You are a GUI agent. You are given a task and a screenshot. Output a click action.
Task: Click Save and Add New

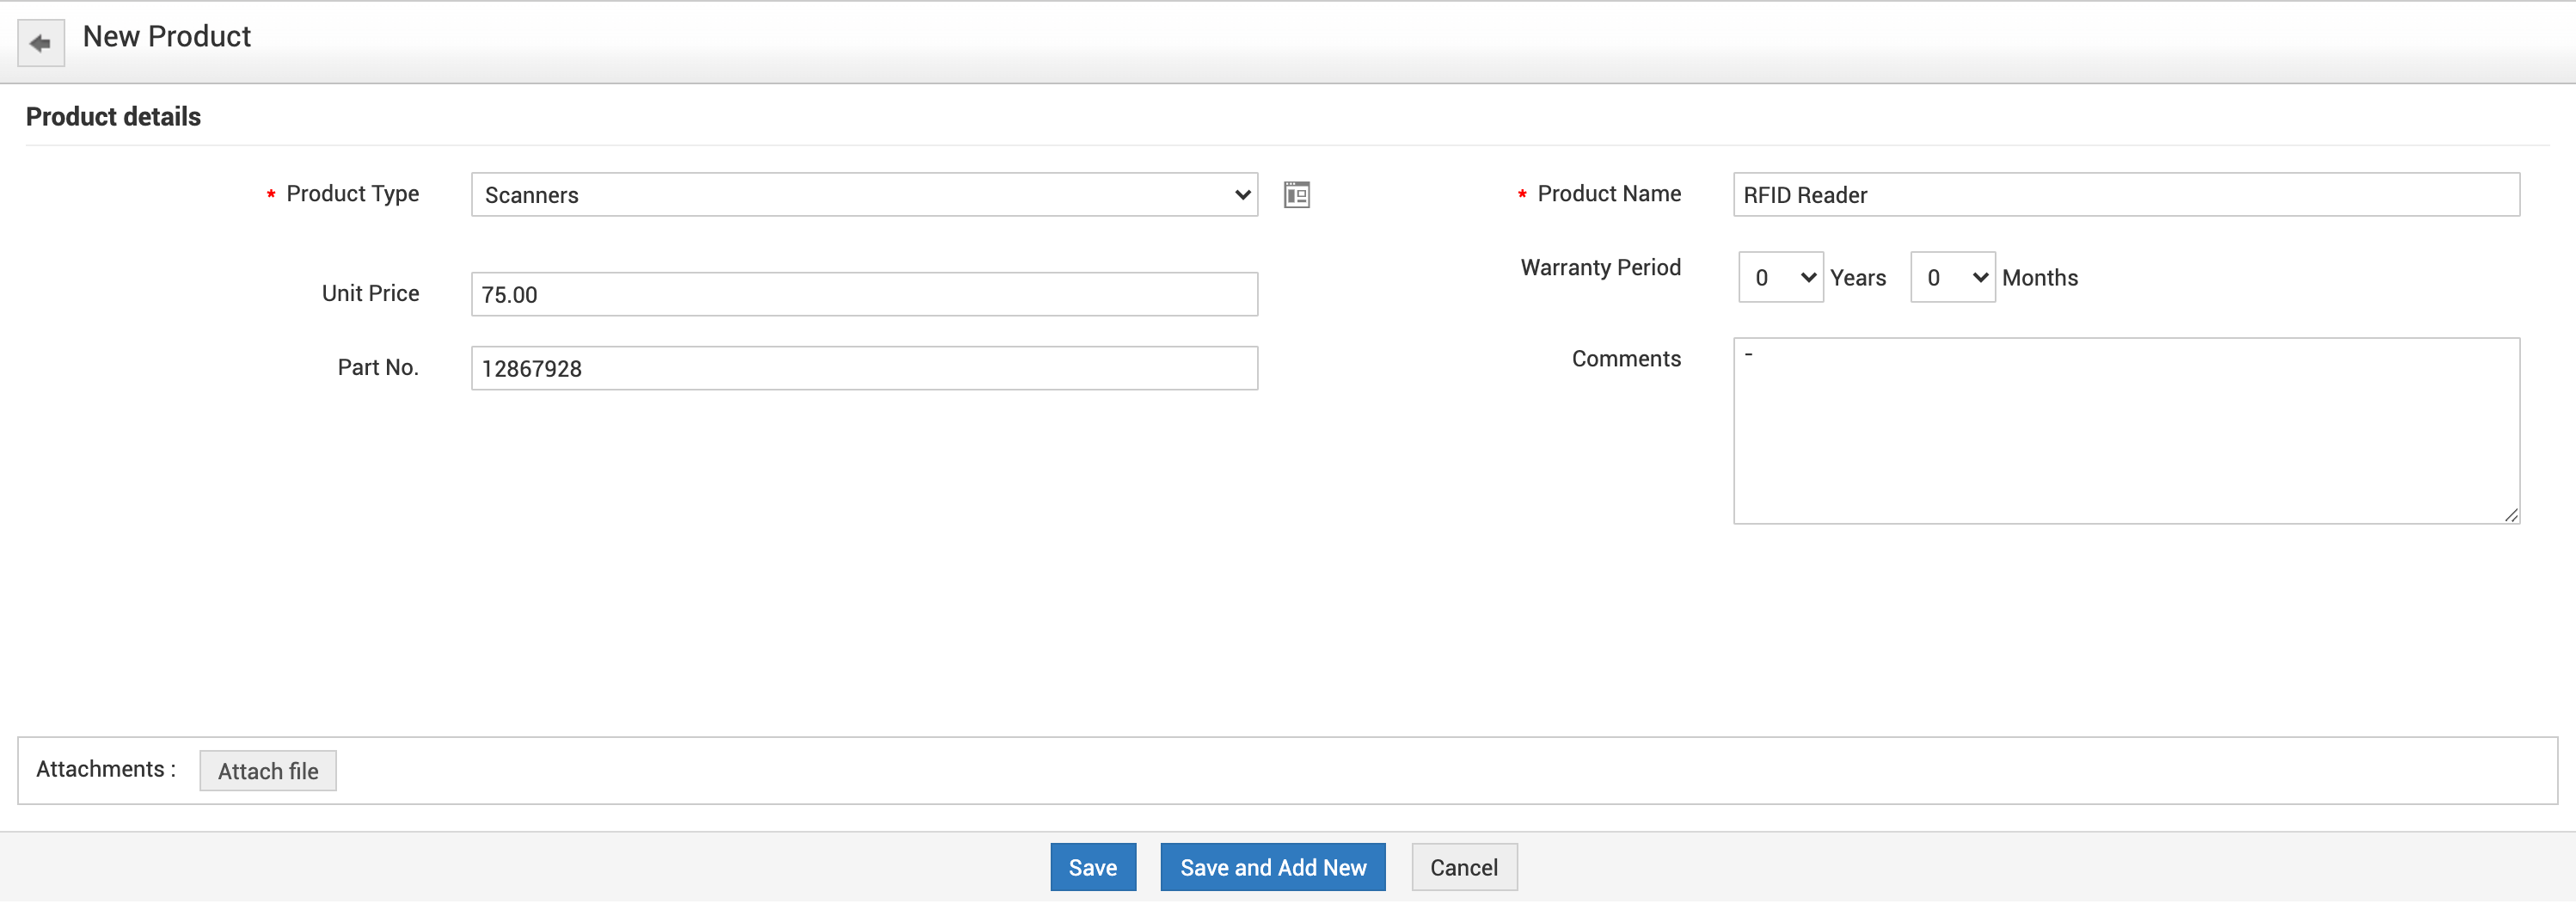[1272, 868]
